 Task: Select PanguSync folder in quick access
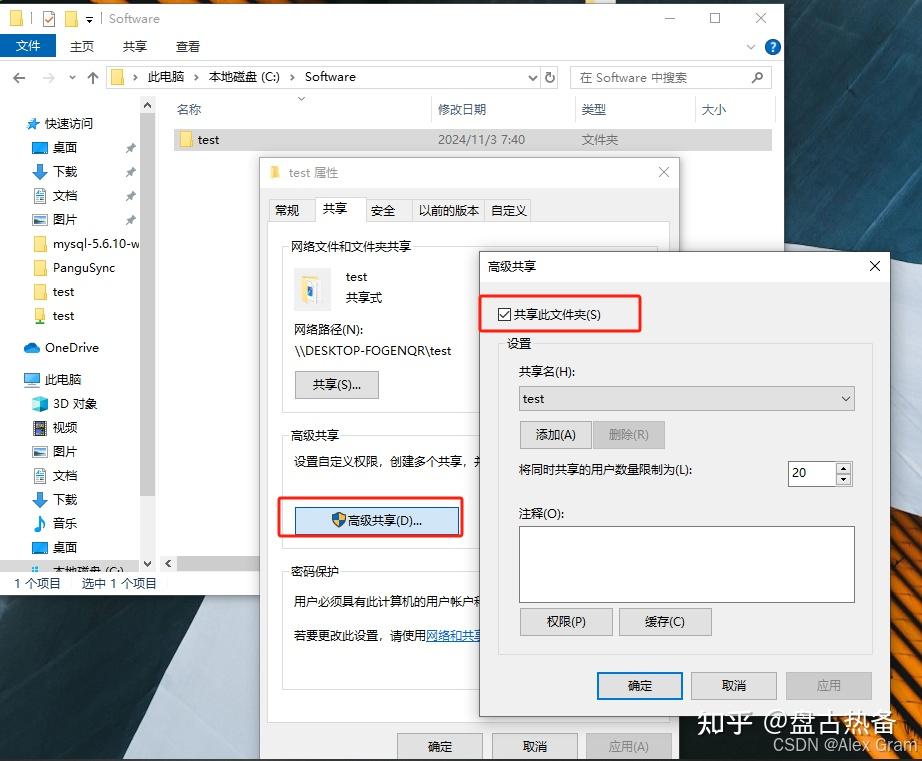(x=83, y=268)
